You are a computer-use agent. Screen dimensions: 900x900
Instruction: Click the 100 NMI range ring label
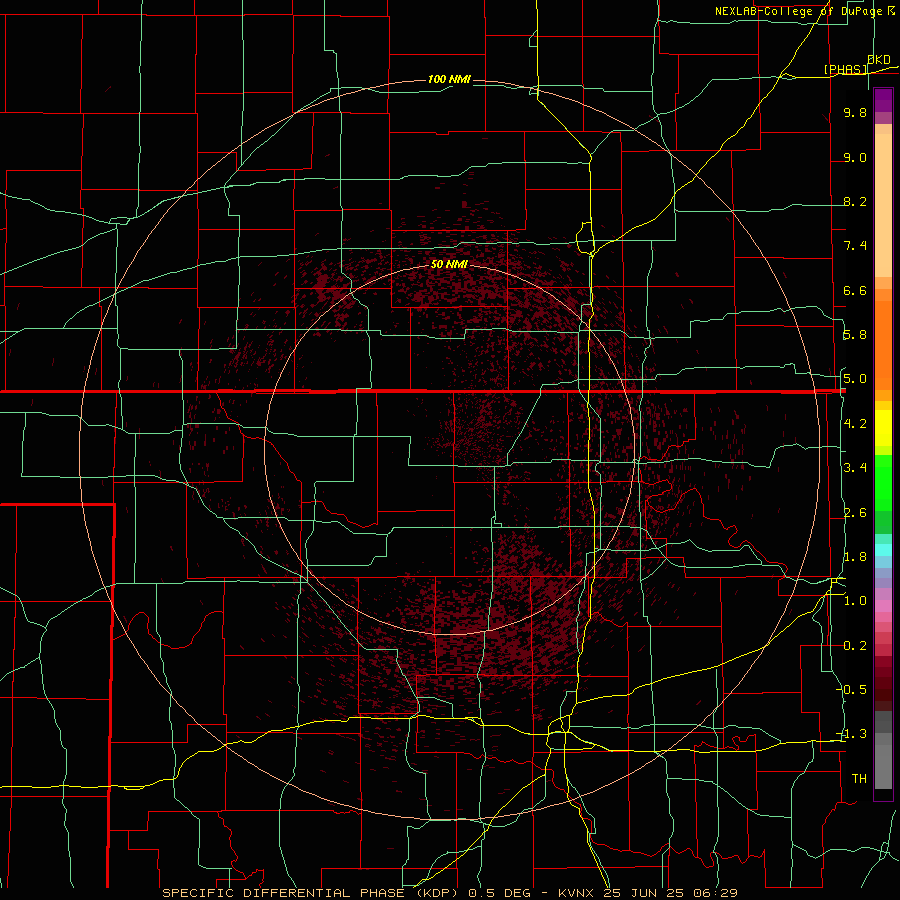click(449, 79)
